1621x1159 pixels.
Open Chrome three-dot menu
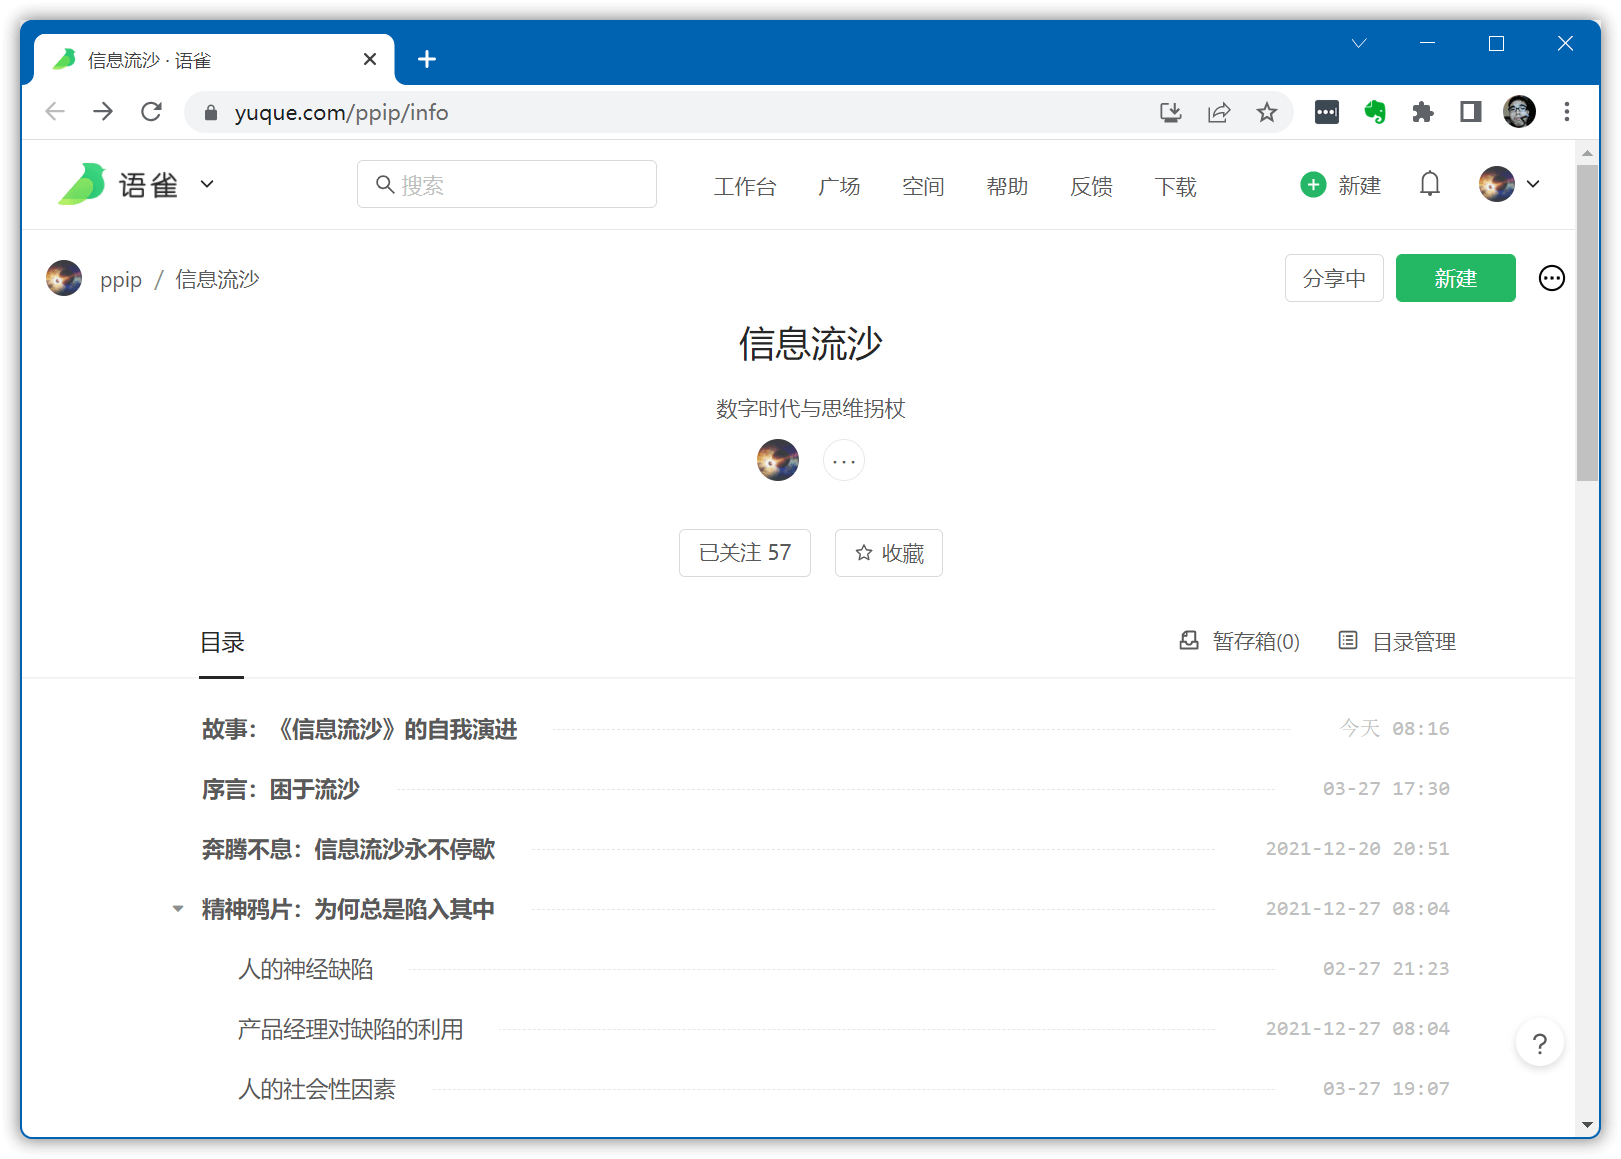[x=1567, y=112]
